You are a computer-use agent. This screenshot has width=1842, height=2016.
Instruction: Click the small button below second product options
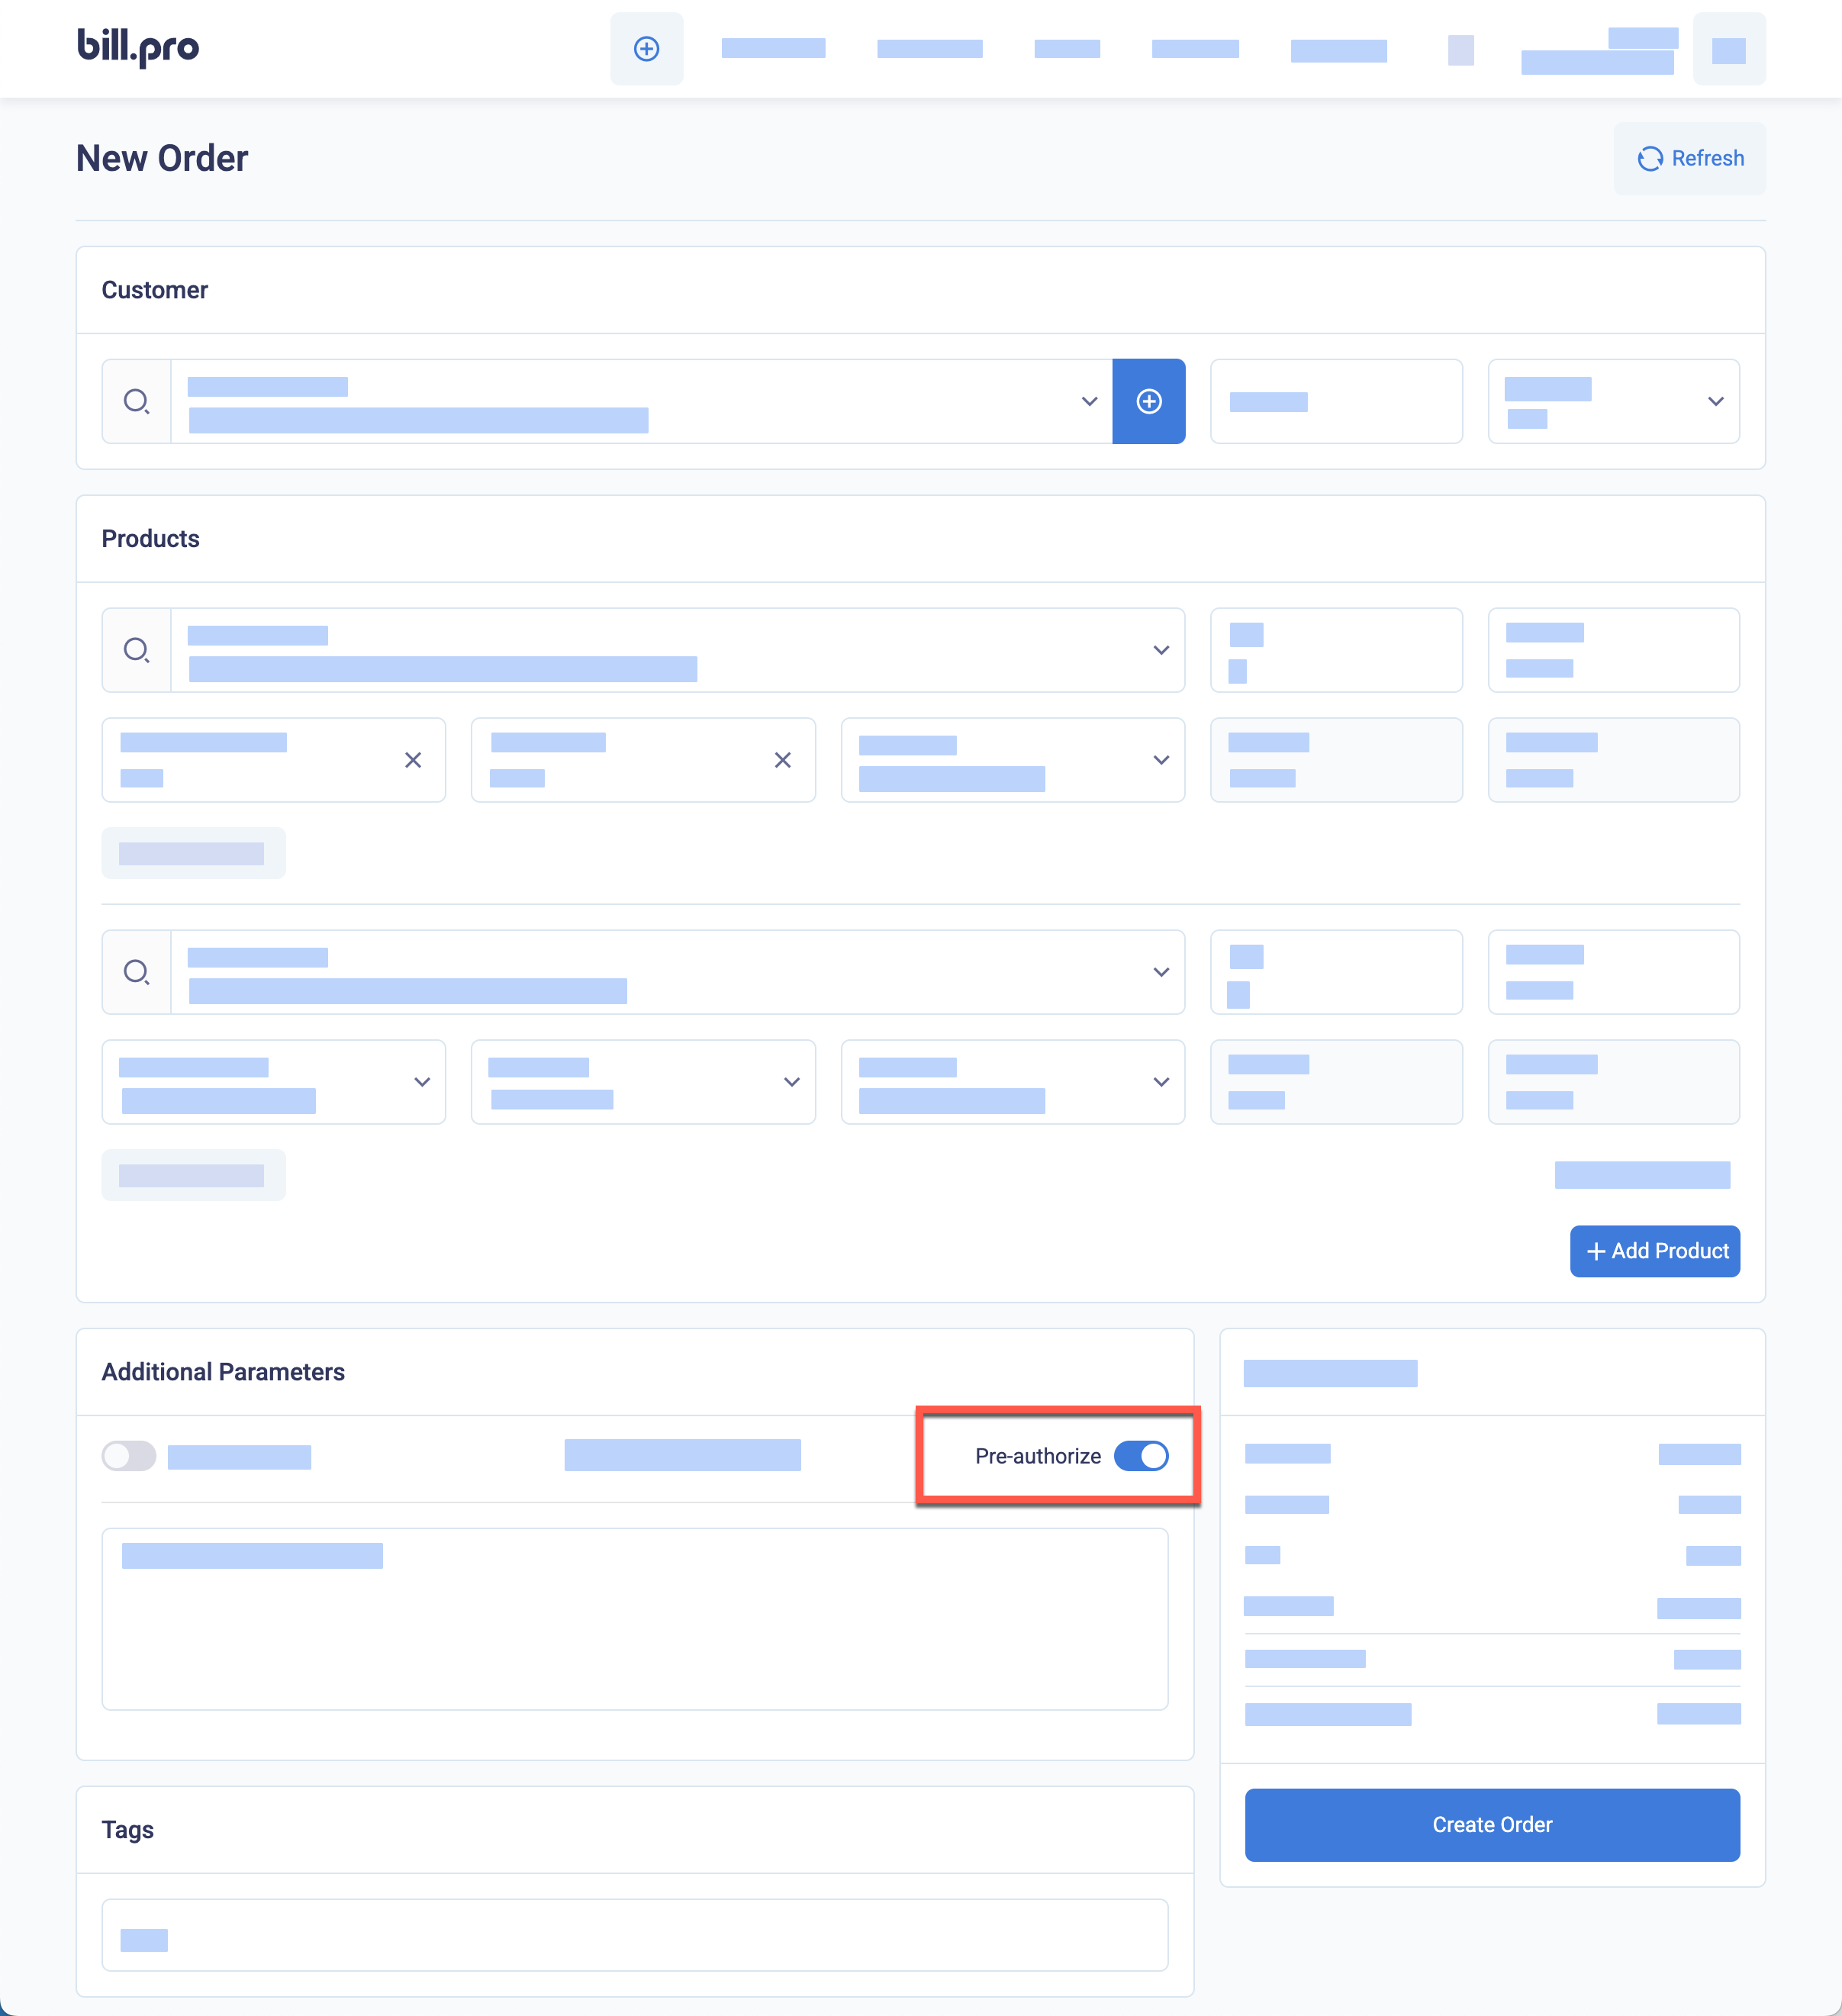click(x=193, y=1175)
